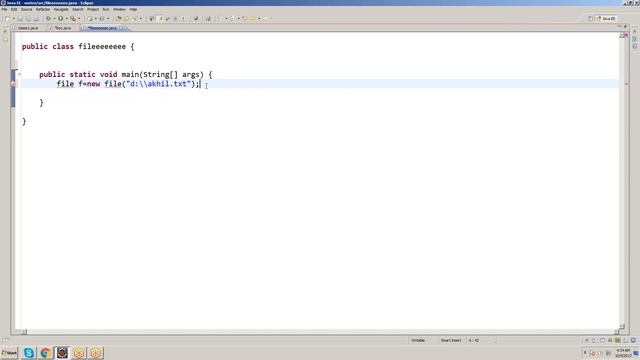Switch to the class1.java editor tab
The height and width of the screenshot is (360, 640).
(x=28, y=28)
